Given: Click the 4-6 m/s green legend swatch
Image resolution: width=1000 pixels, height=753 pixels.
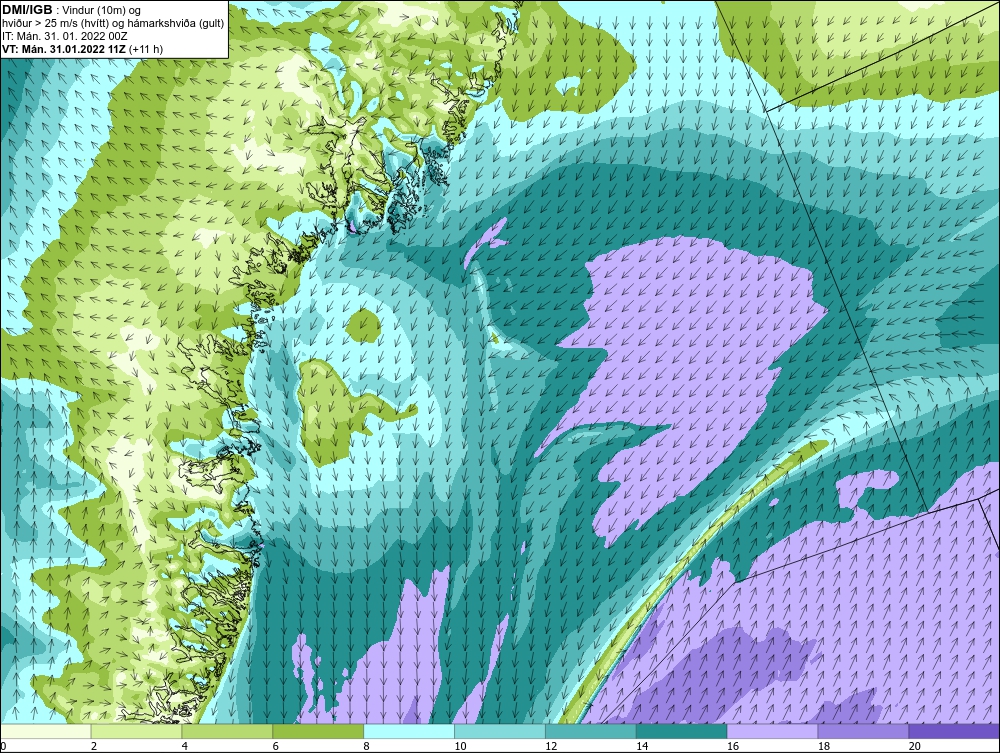Looking at the screenshot, I should [x=227, y=731].
